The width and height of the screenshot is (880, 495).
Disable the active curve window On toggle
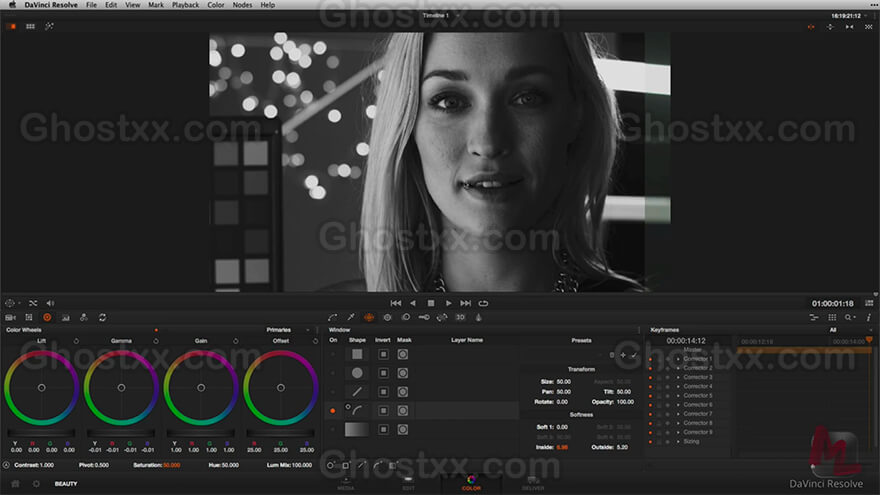click(x=333, y=411)
